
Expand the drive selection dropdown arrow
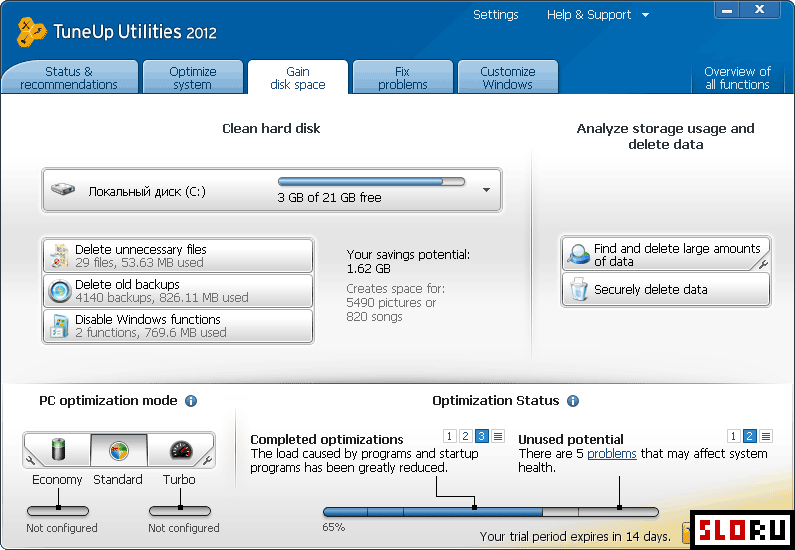486,190
